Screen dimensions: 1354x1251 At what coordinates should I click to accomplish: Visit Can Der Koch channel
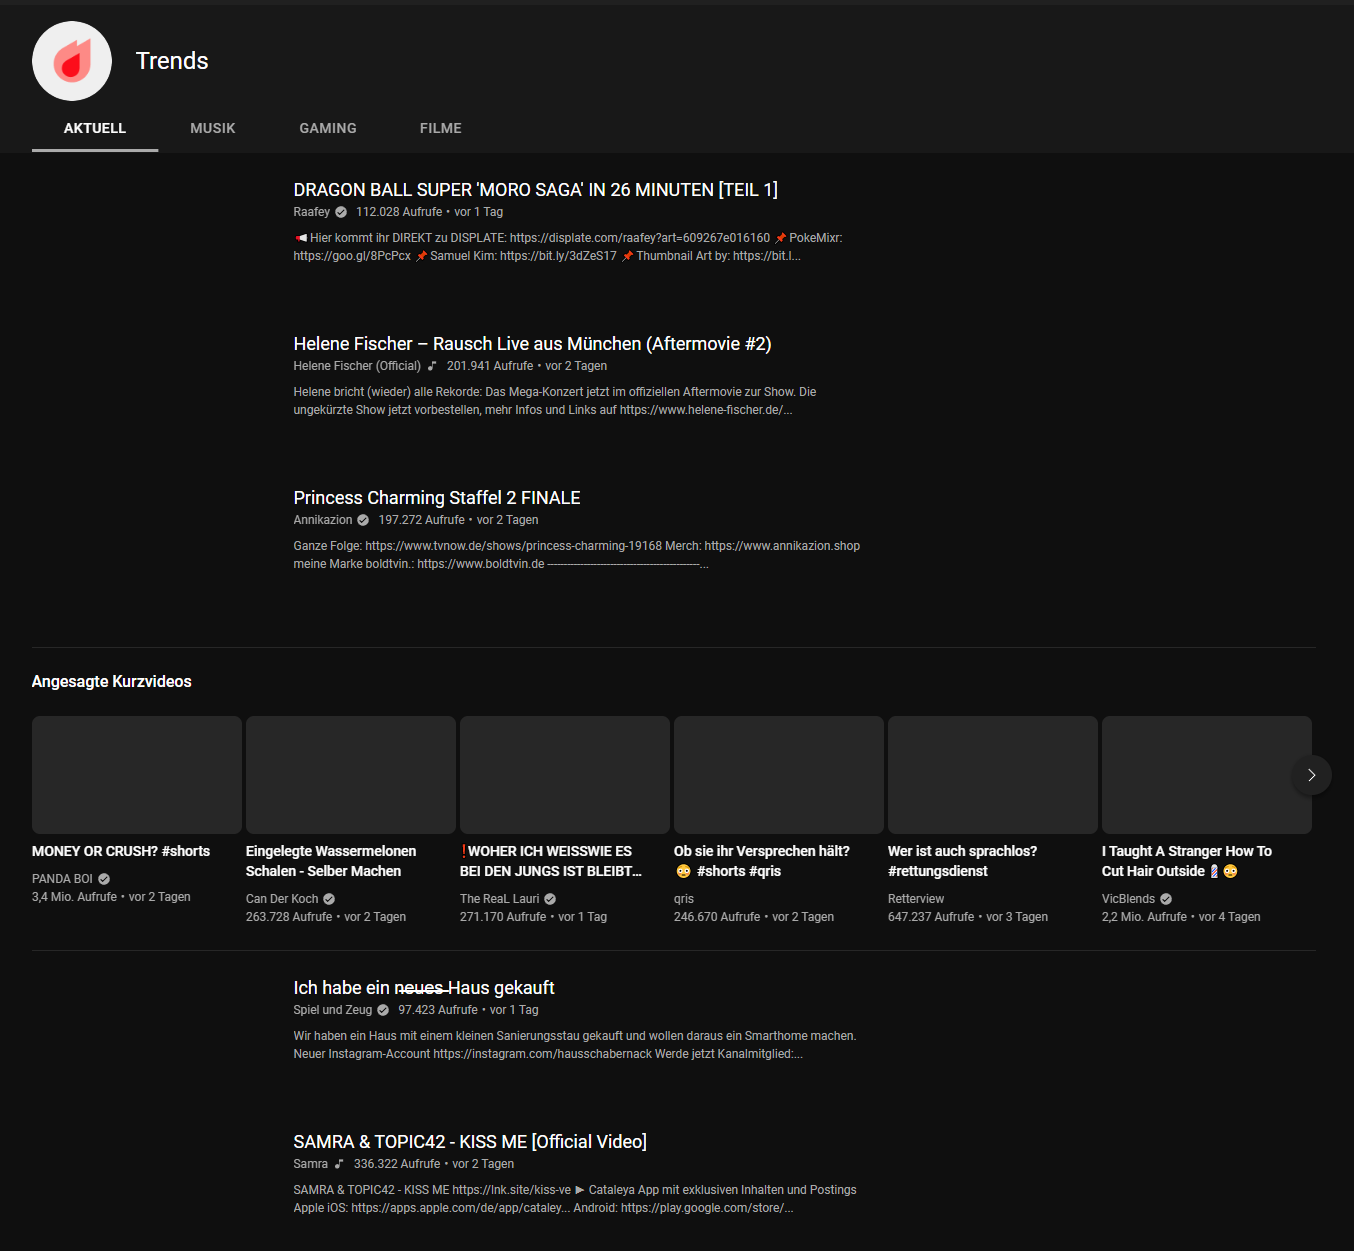coord(282,899)
